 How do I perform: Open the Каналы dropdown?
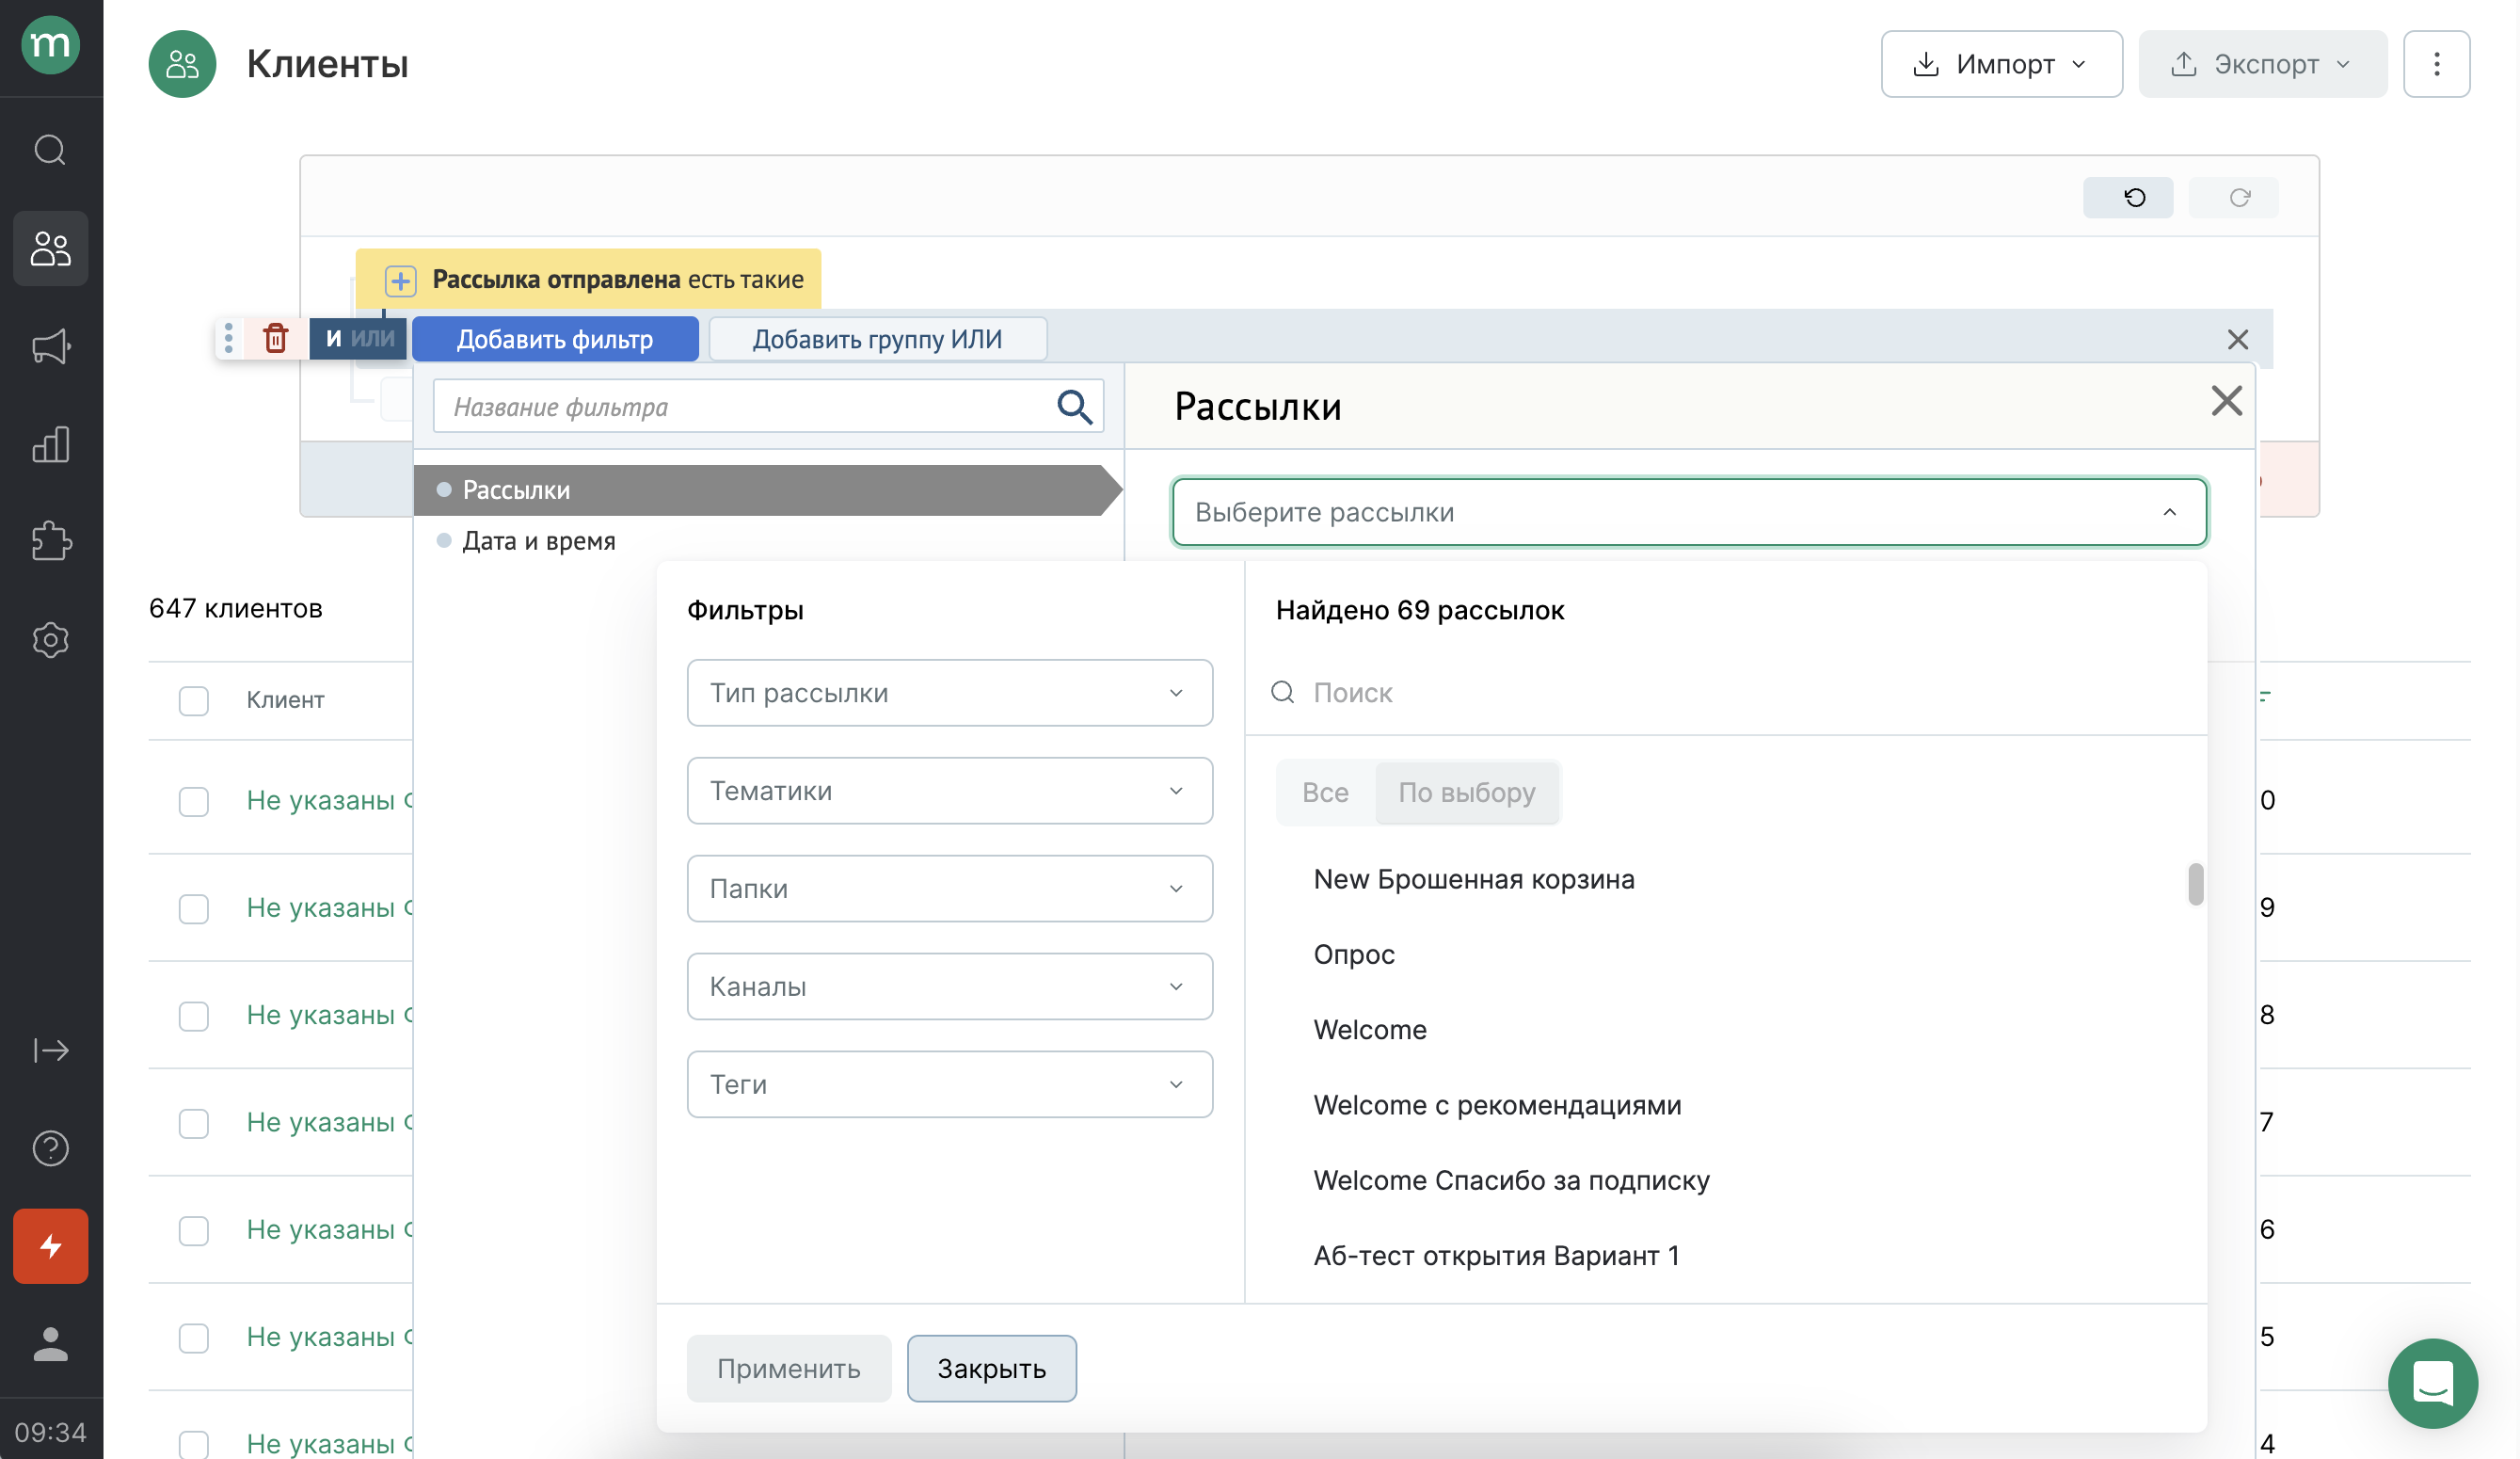coord(949,986)
